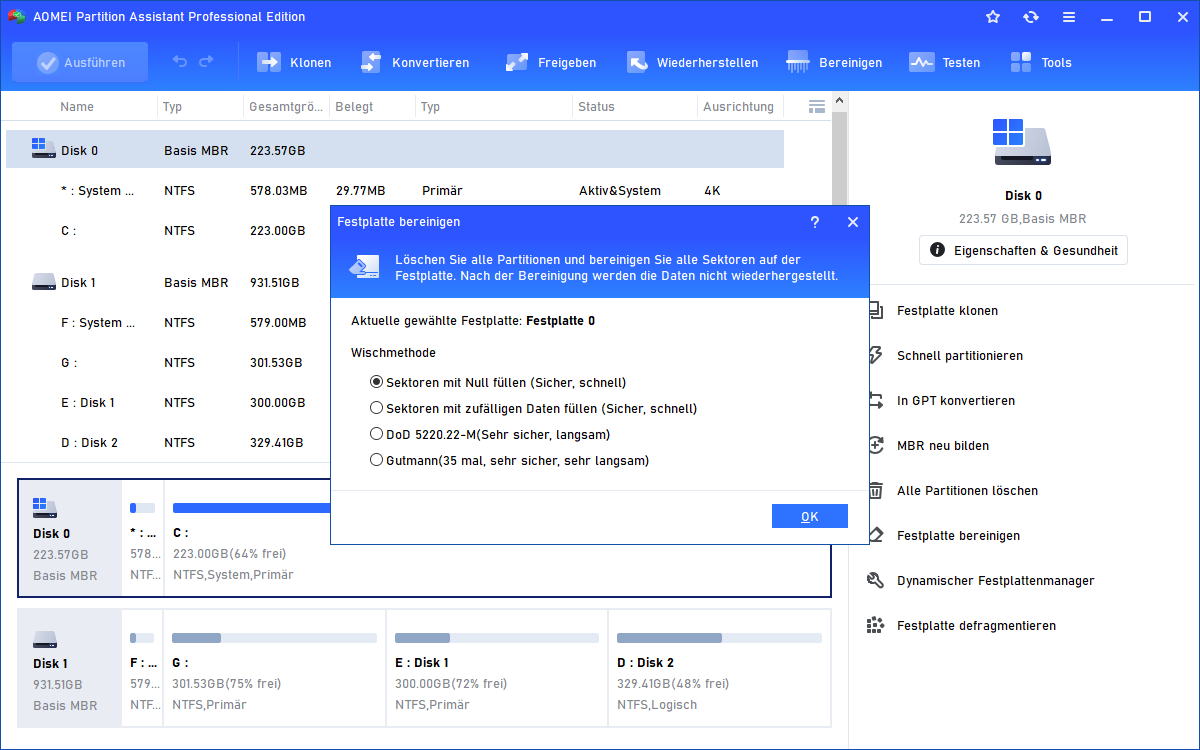Close the Festplatte bereinigen dialog
This screenshot has height=750, width=1200.
[x=853, y=222]
